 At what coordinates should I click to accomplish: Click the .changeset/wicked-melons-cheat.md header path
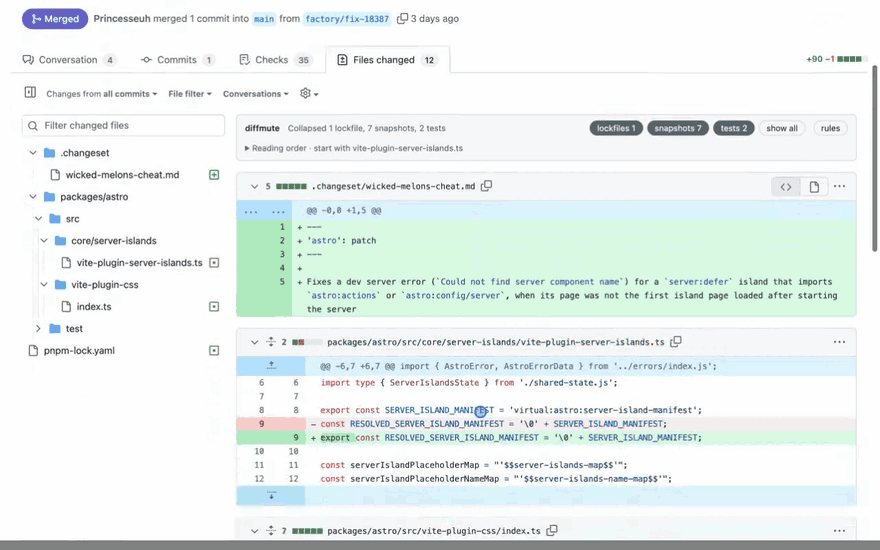[393, 186]
